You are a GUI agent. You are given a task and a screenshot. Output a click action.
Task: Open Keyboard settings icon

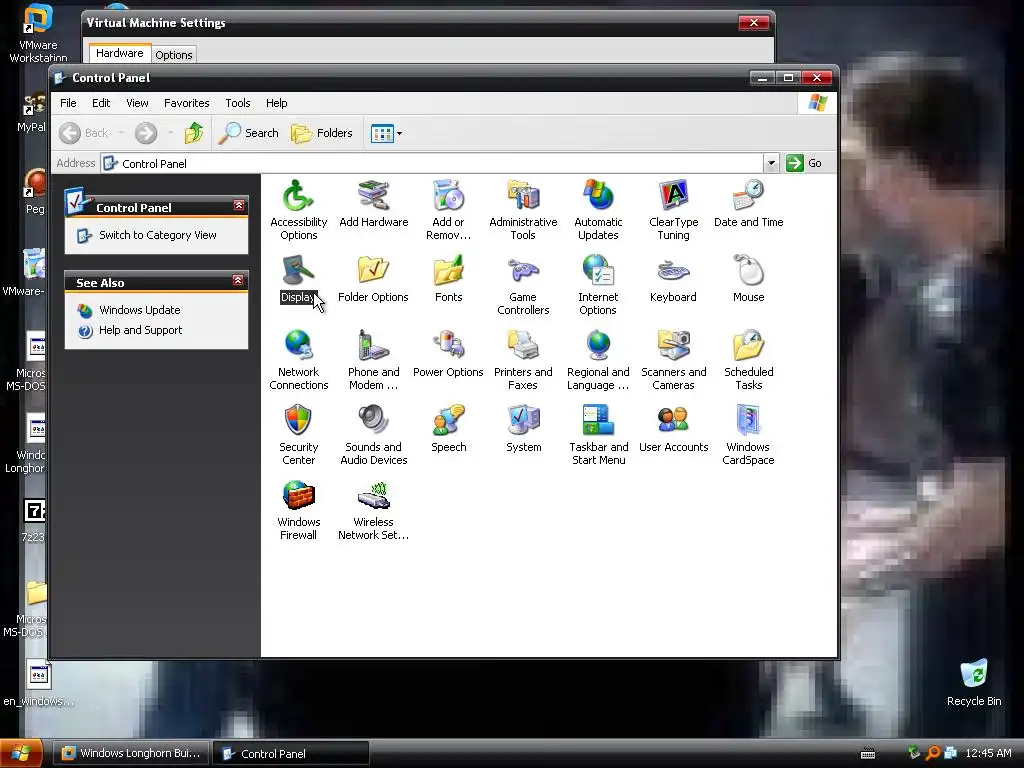point(673,279)
